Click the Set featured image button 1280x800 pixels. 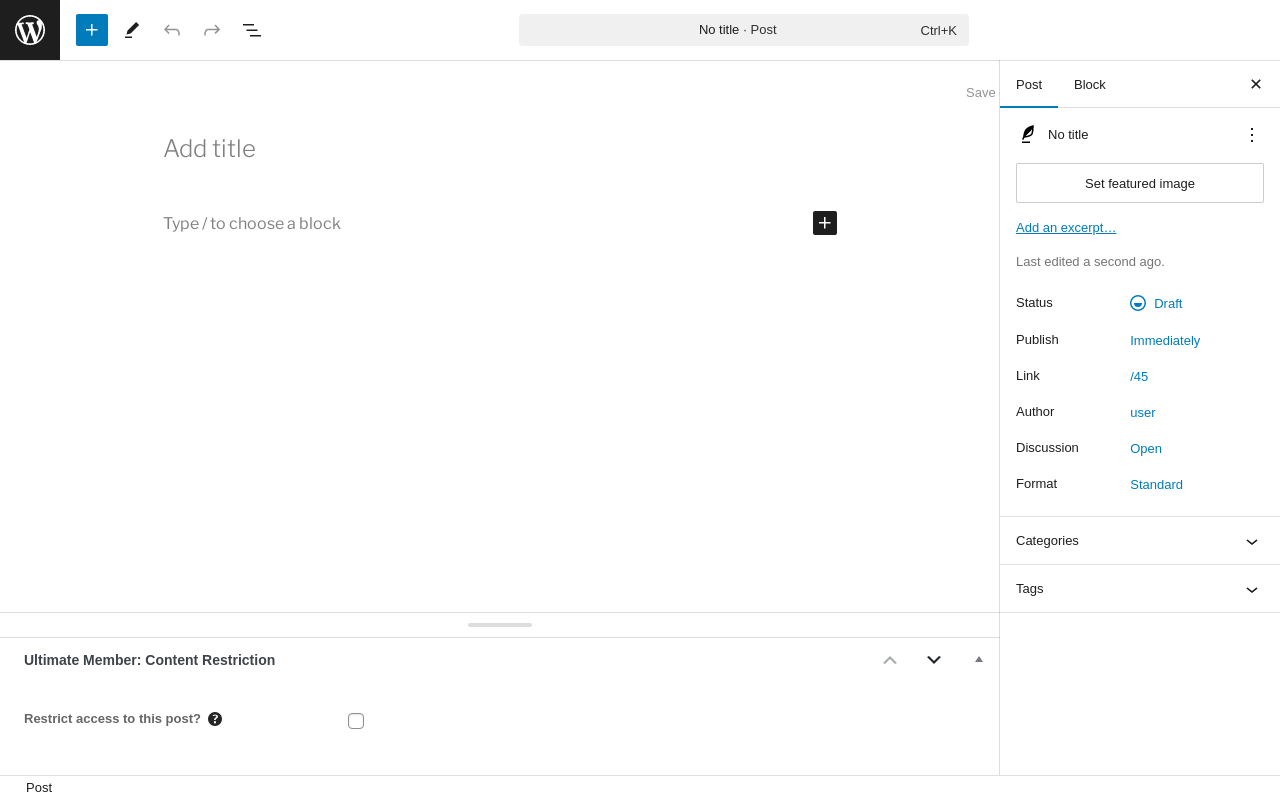(x=1140, y=183)
